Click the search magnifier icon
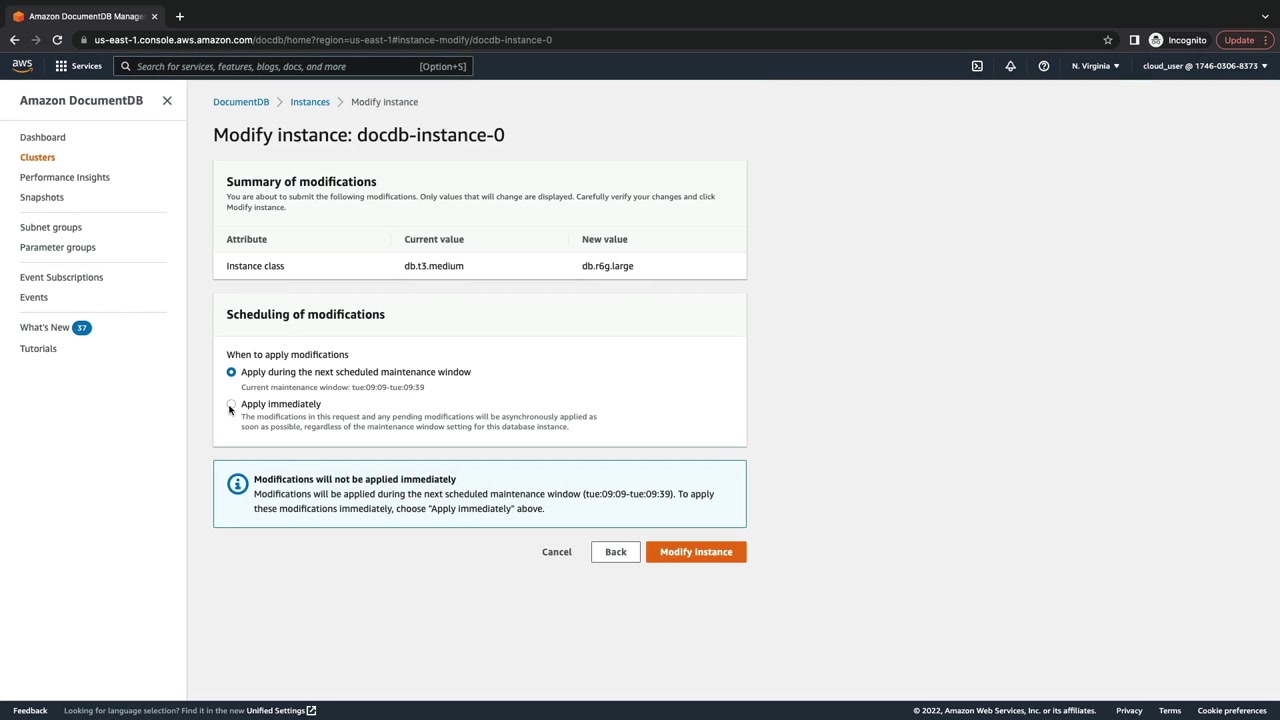Screen dimensions: 1280x720 (125, 66)
